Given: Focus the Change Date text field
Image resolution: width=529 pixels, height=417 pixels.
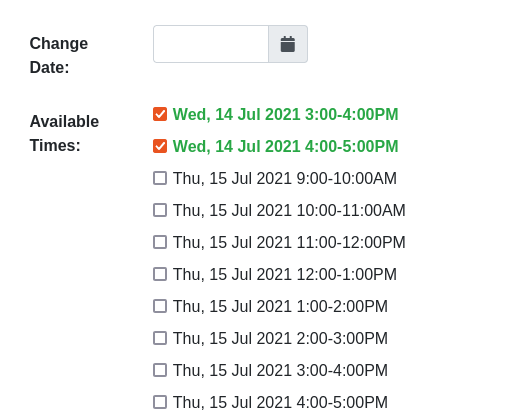Looking at the screenshot, I should (211, 44).
